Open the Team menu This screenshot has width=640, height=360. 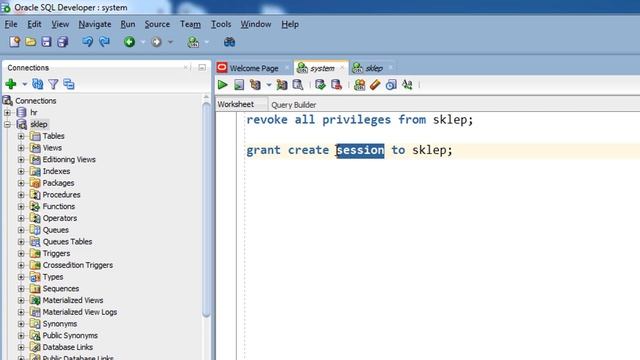(x=190, y=24)
